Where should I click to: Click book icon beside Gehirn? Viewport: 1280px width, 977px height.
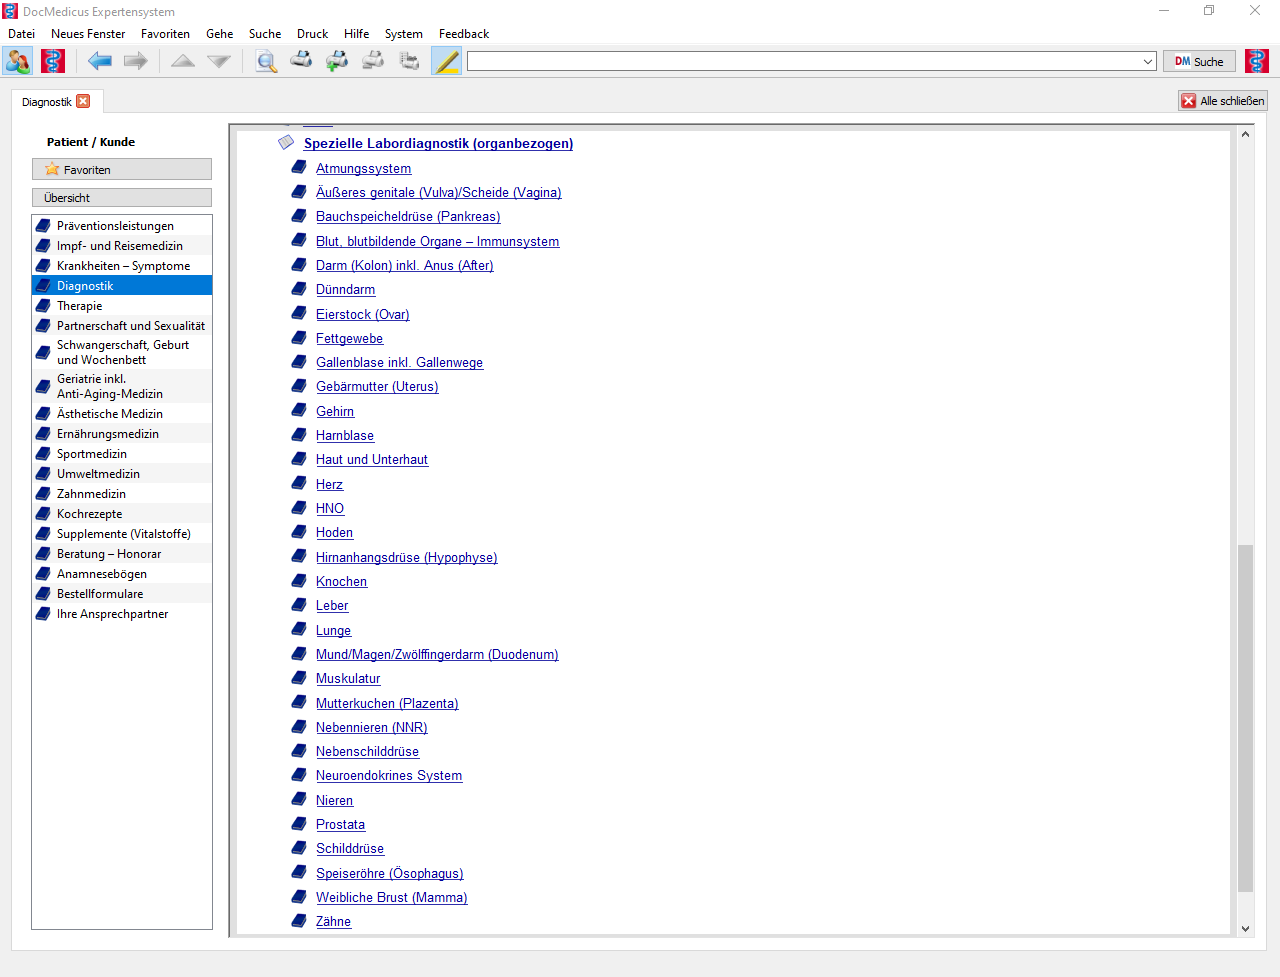pos(299,410)
